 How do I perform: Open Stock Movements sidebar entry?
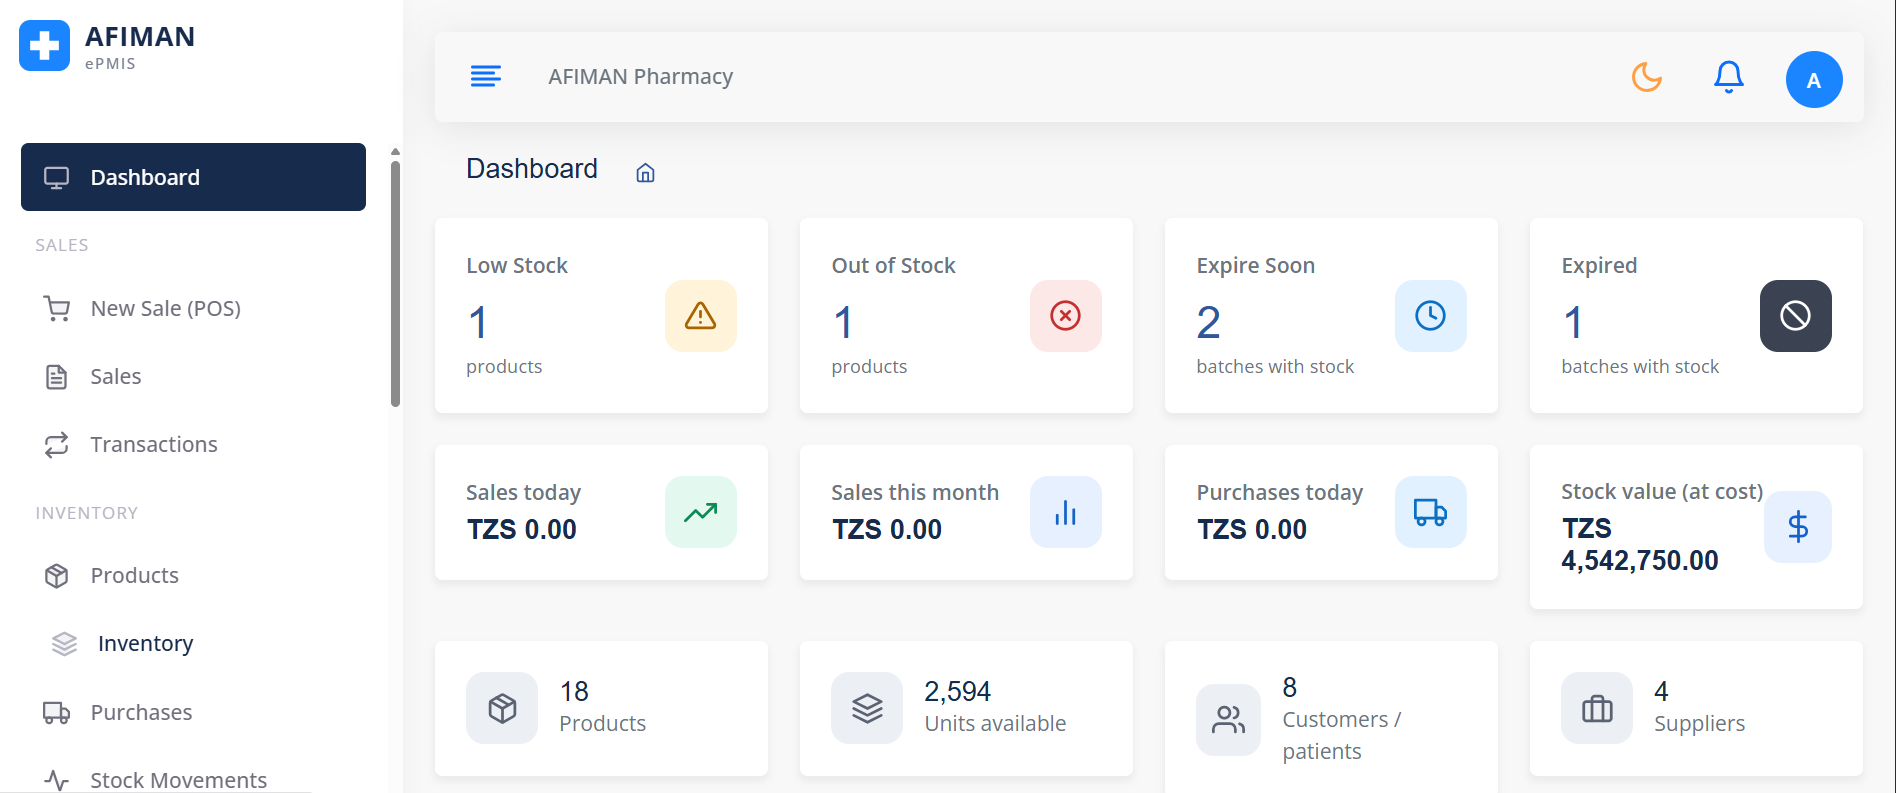point(193,779)
